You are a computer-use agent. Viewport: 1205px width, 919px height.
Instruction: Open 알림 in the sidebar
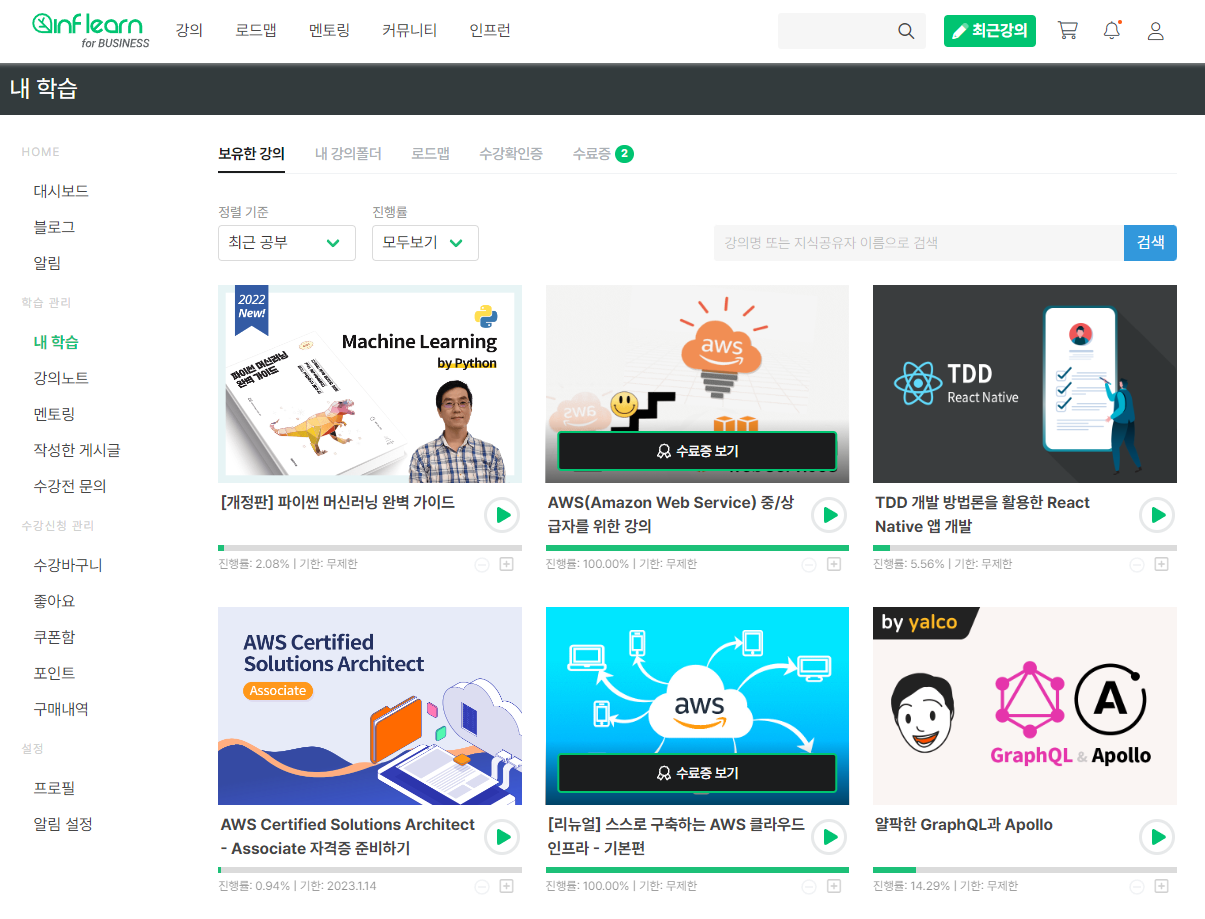click(x=47, y=263)
